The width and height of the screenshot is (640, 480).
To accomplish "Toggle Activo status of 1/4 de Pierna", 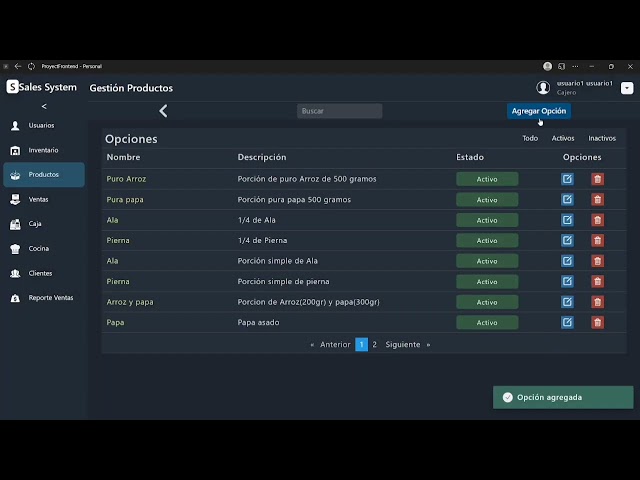I will (487, 240).
